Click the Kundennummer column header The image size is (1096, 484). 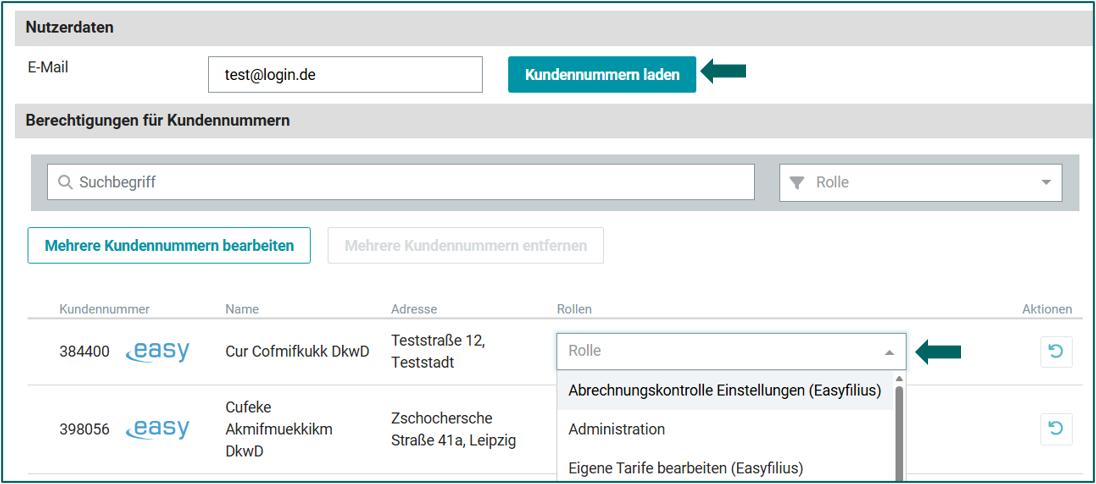pos(104,309)
